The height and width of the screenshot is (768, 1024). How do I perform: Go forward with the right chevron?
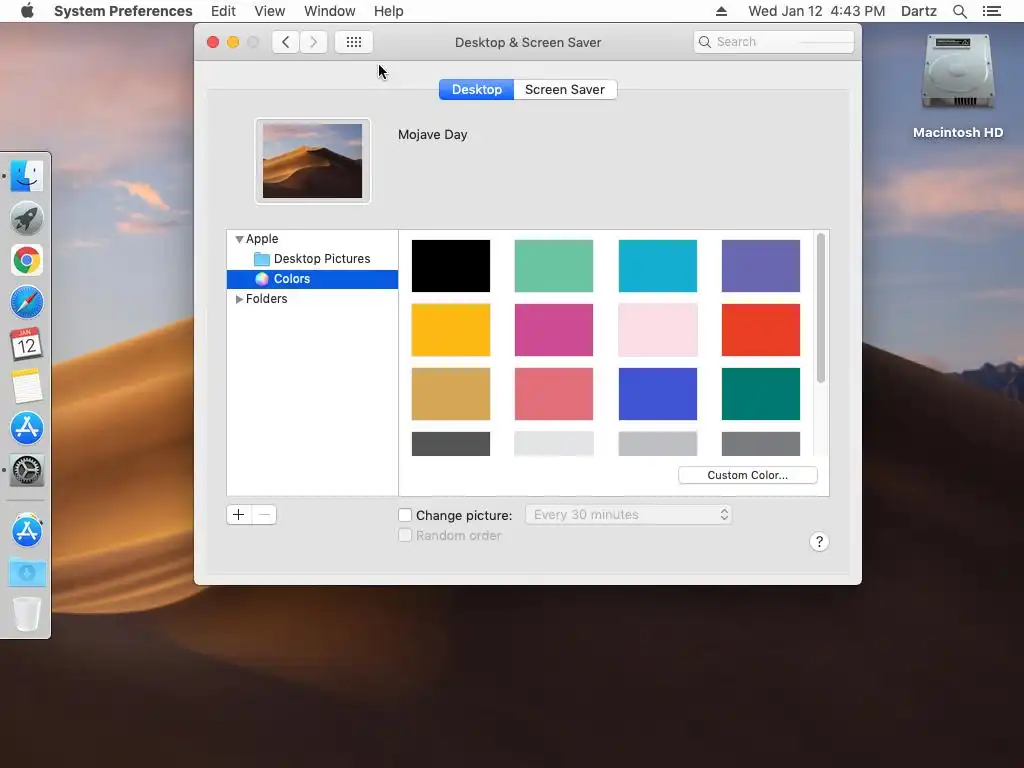[x=313, y=42]
